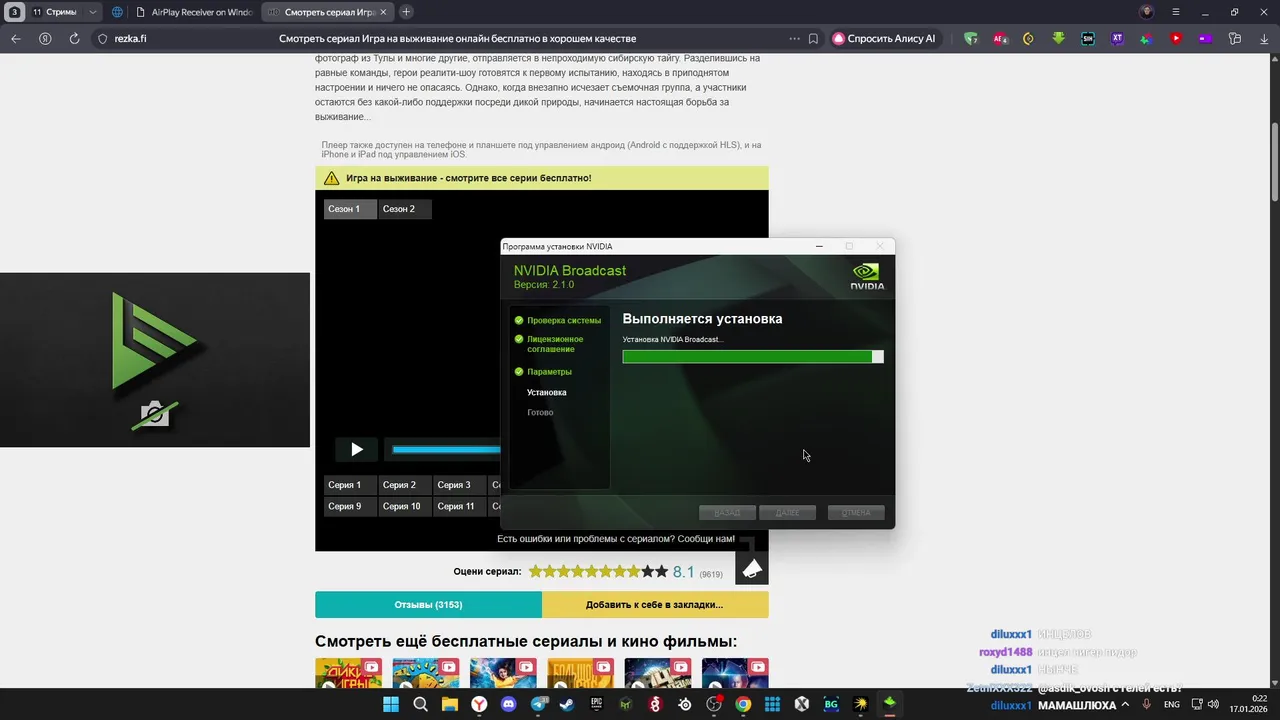Open Discord from the taskbar
Viewport: 1280px width, 720px height.
(x=509, y=704)
